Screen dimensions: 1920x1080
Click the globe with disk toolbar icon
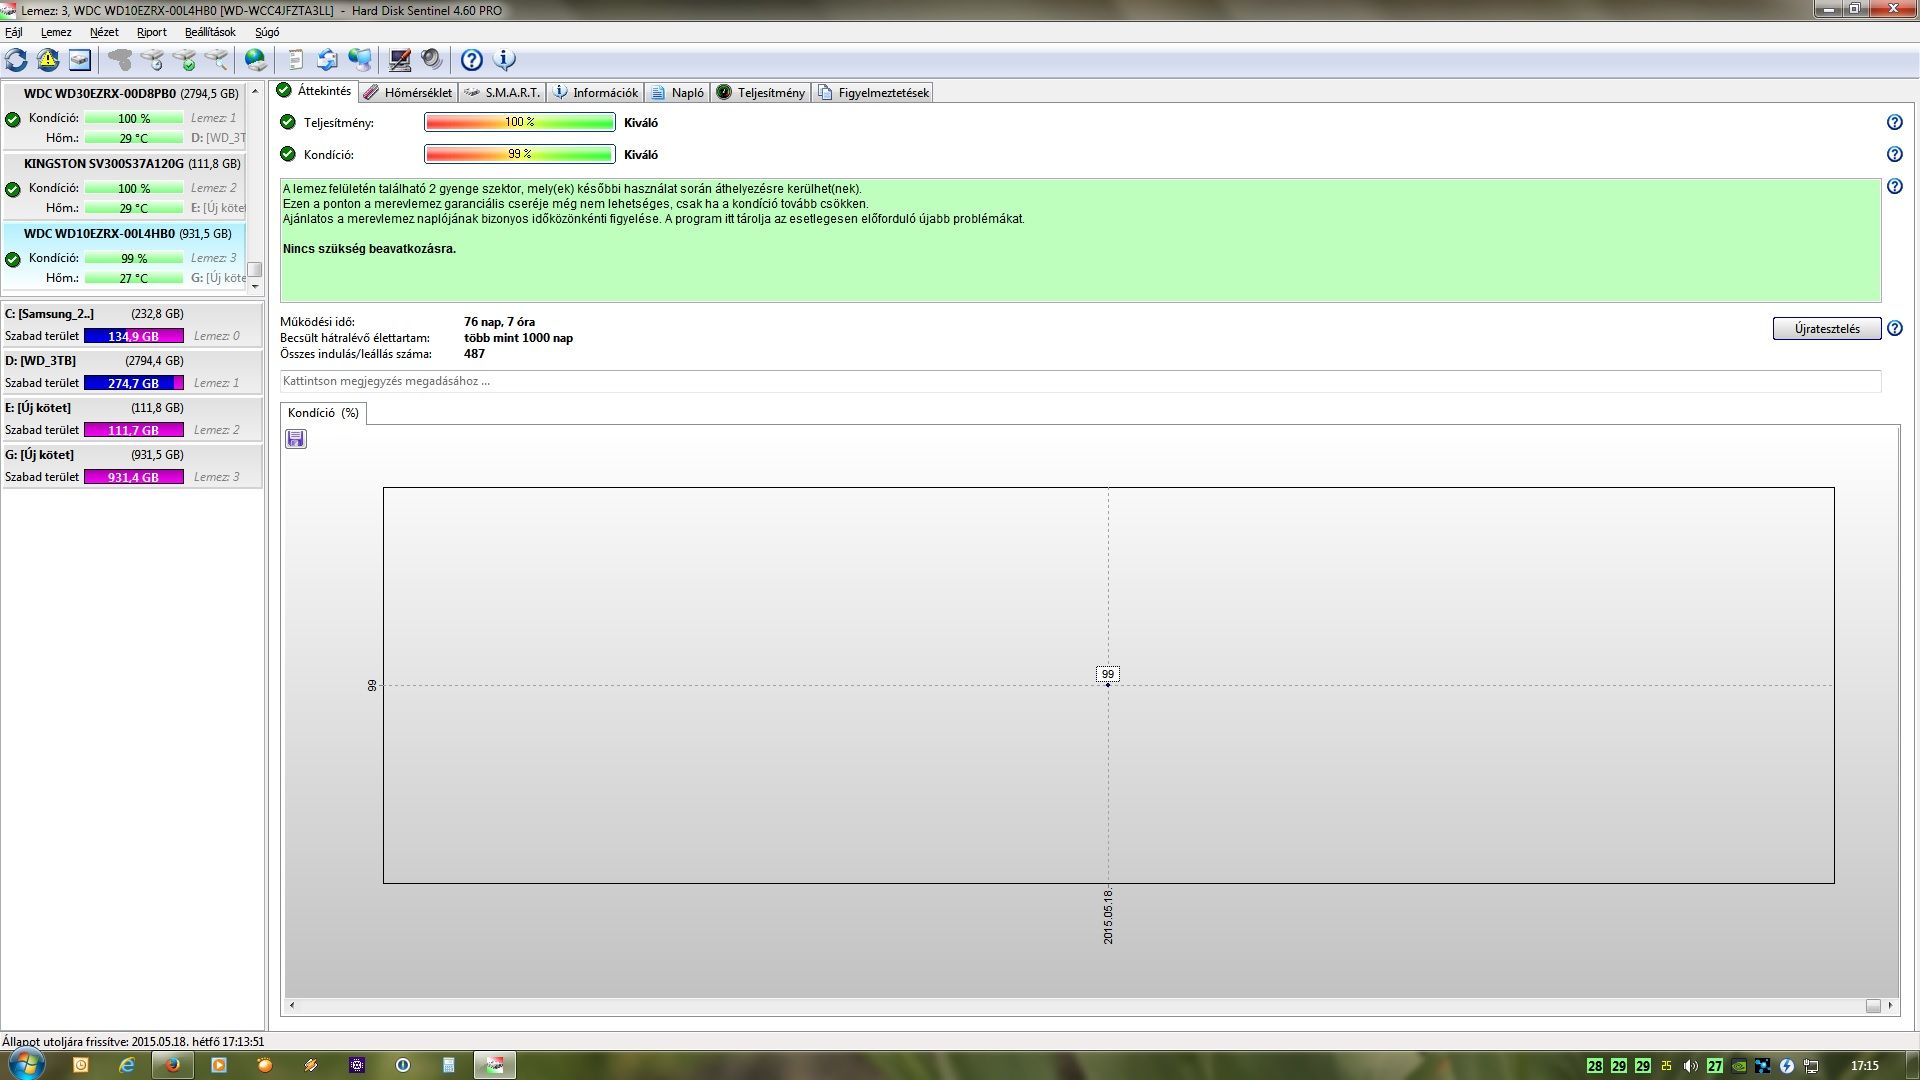256,60
